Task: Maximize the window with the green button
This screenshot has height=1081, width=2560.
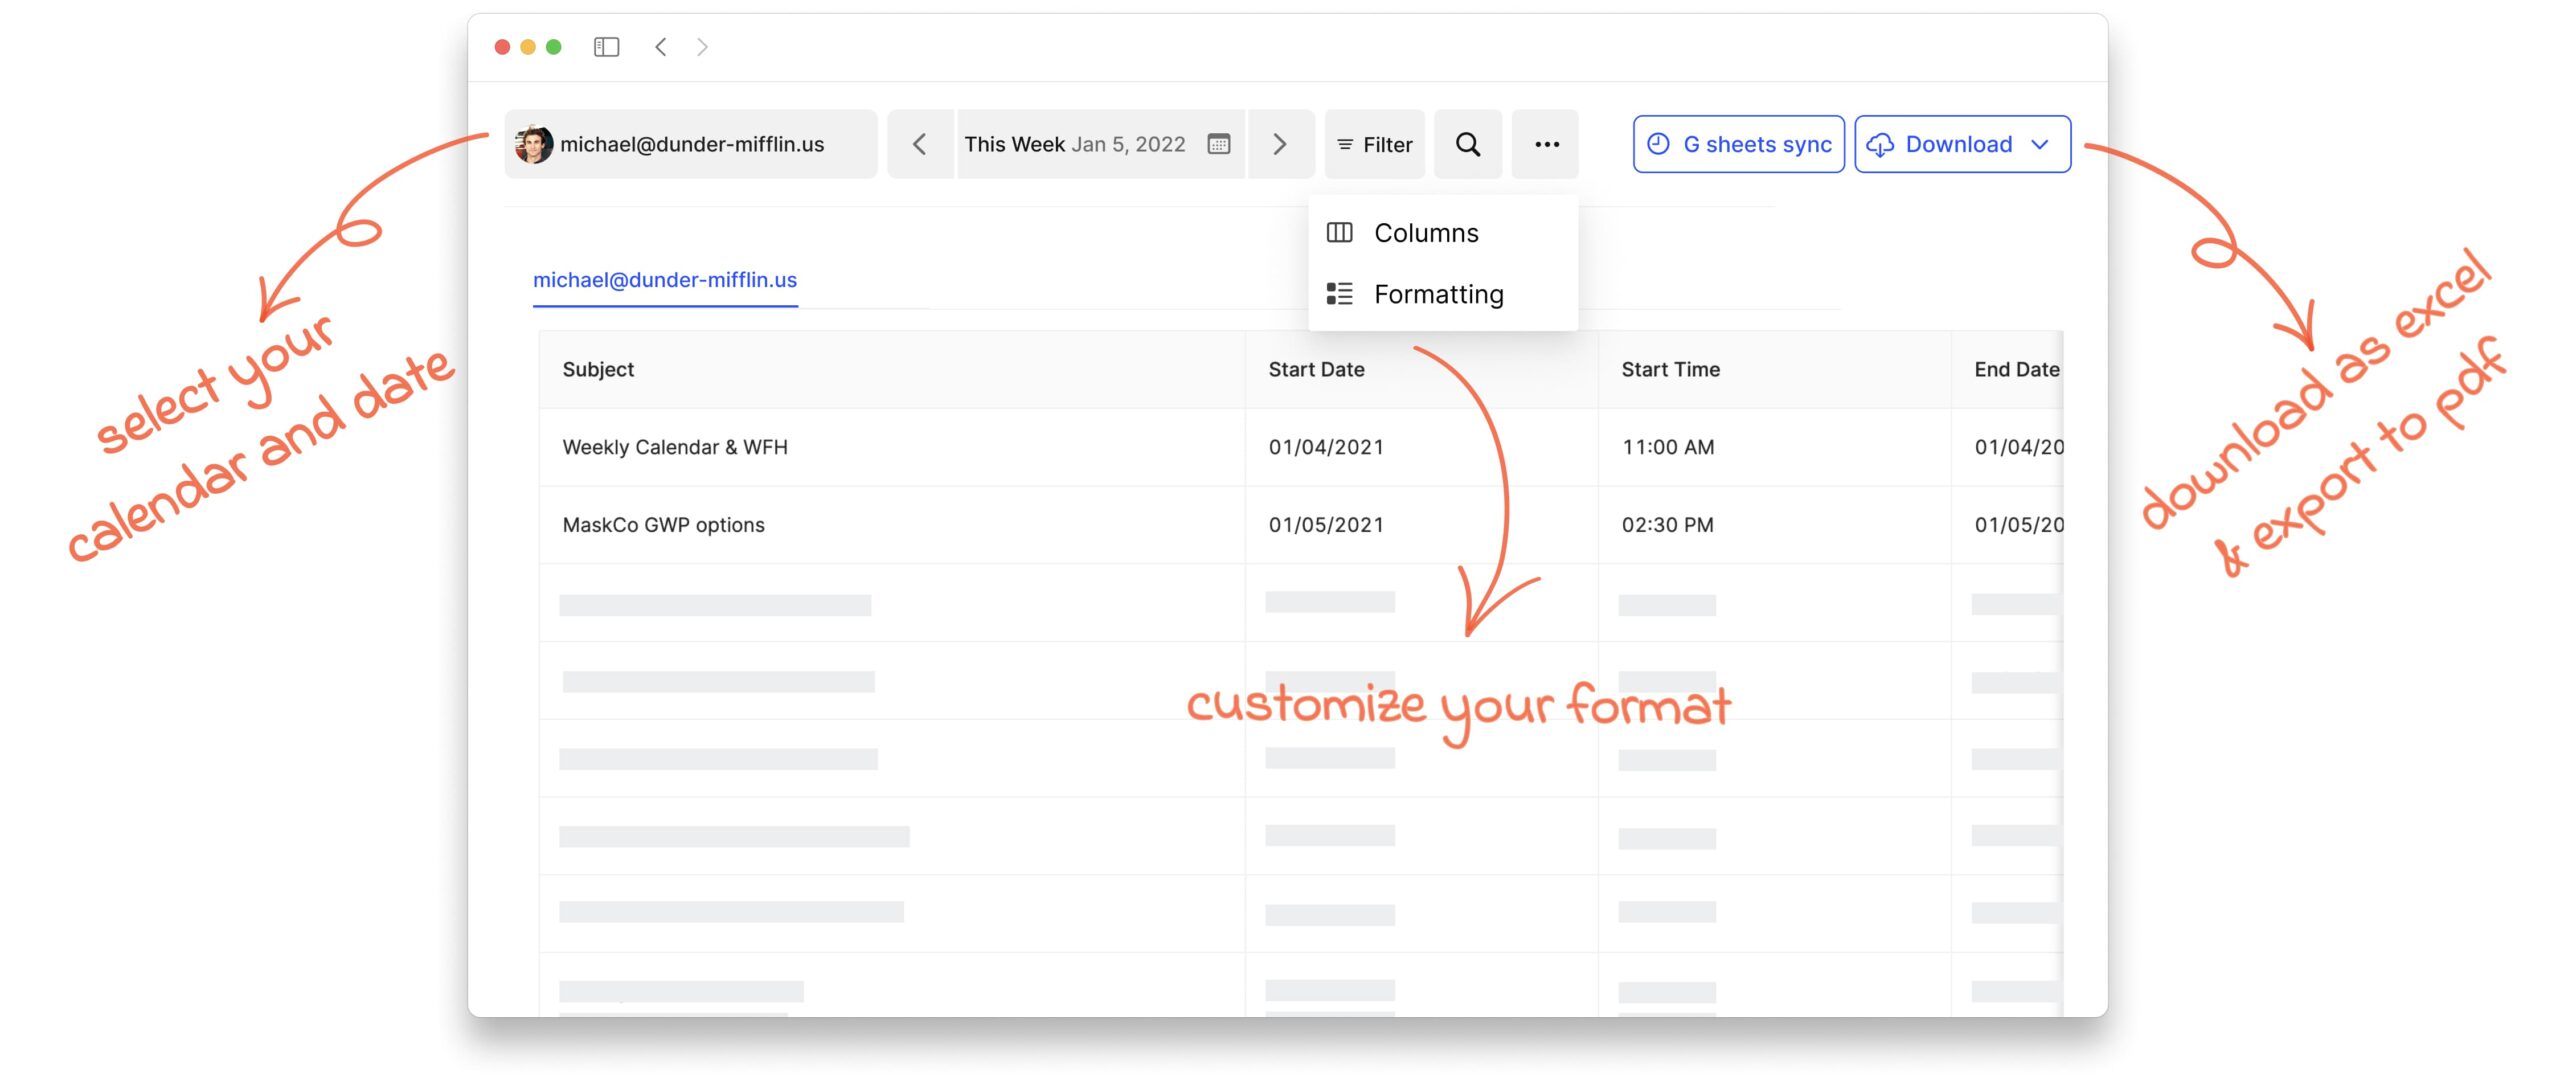Action: tap(554, 47)
